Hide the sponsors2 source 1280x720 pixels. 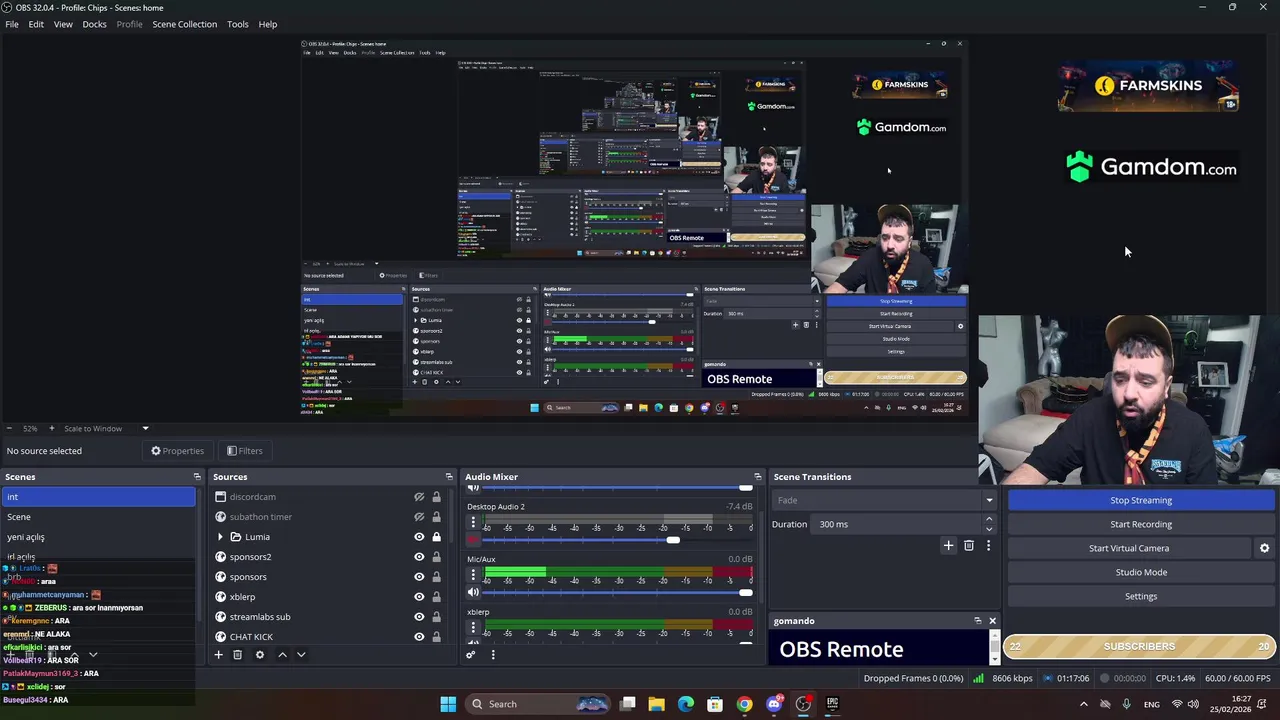click(419, 557)
